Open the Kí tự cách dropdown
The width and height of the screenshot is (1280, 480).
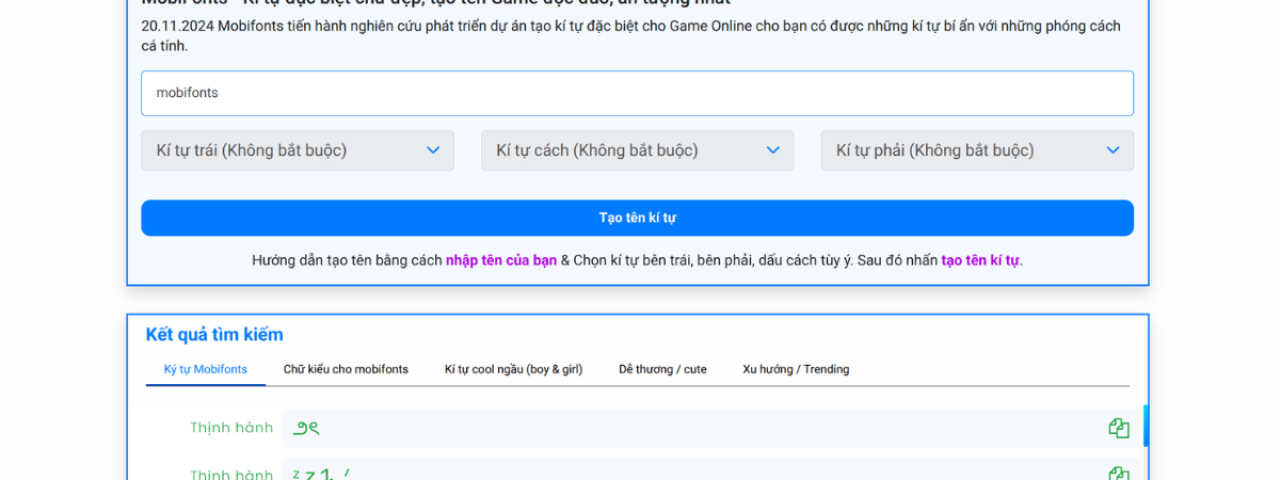click(x=637, y=150)
